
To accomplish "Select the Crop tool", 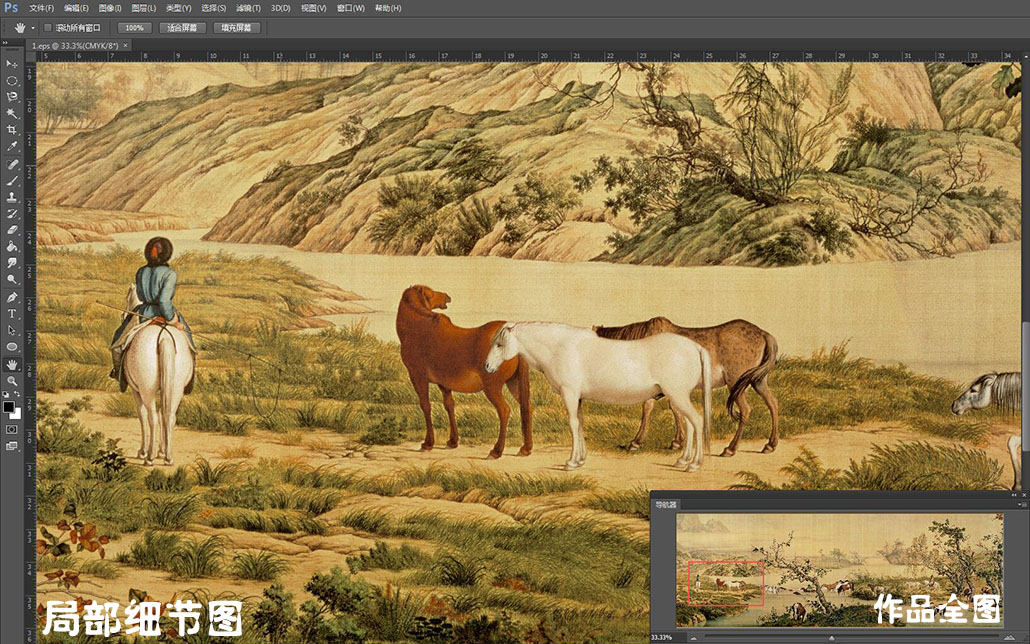I will click(12, 130).
